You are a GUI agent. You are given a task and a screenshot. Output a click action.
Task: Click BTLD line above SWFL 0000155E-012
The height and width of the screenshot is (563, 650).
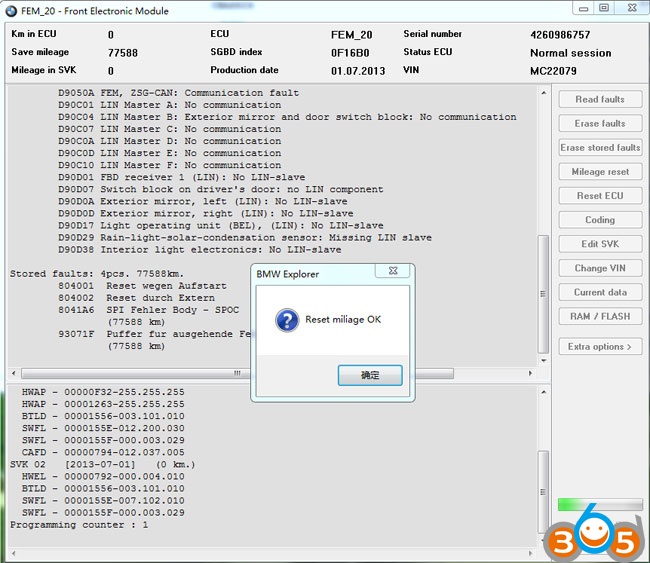103,416
